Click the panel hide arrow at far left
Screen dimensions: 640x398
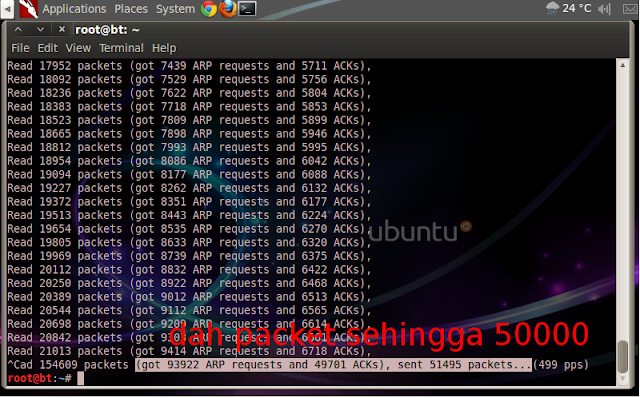click(7, 9)
